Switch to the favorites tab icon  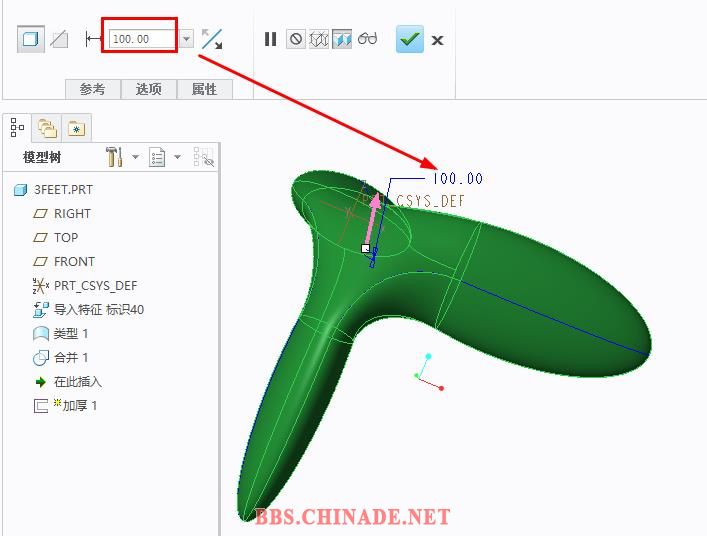click(x=76, y=129)
